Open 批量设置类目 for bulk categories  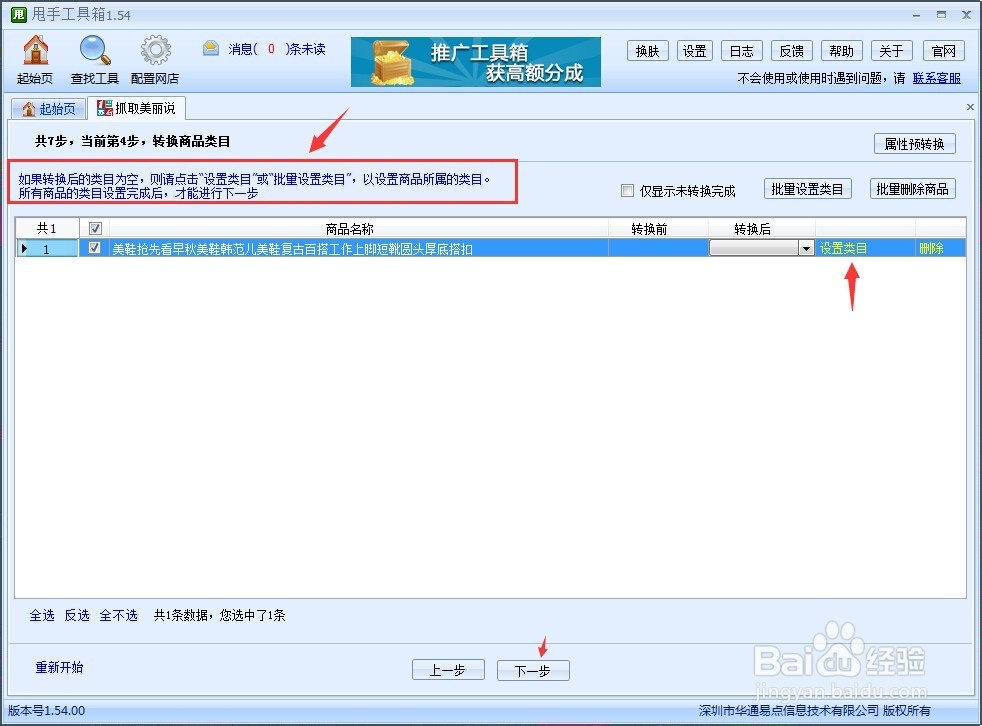(807, 188)
